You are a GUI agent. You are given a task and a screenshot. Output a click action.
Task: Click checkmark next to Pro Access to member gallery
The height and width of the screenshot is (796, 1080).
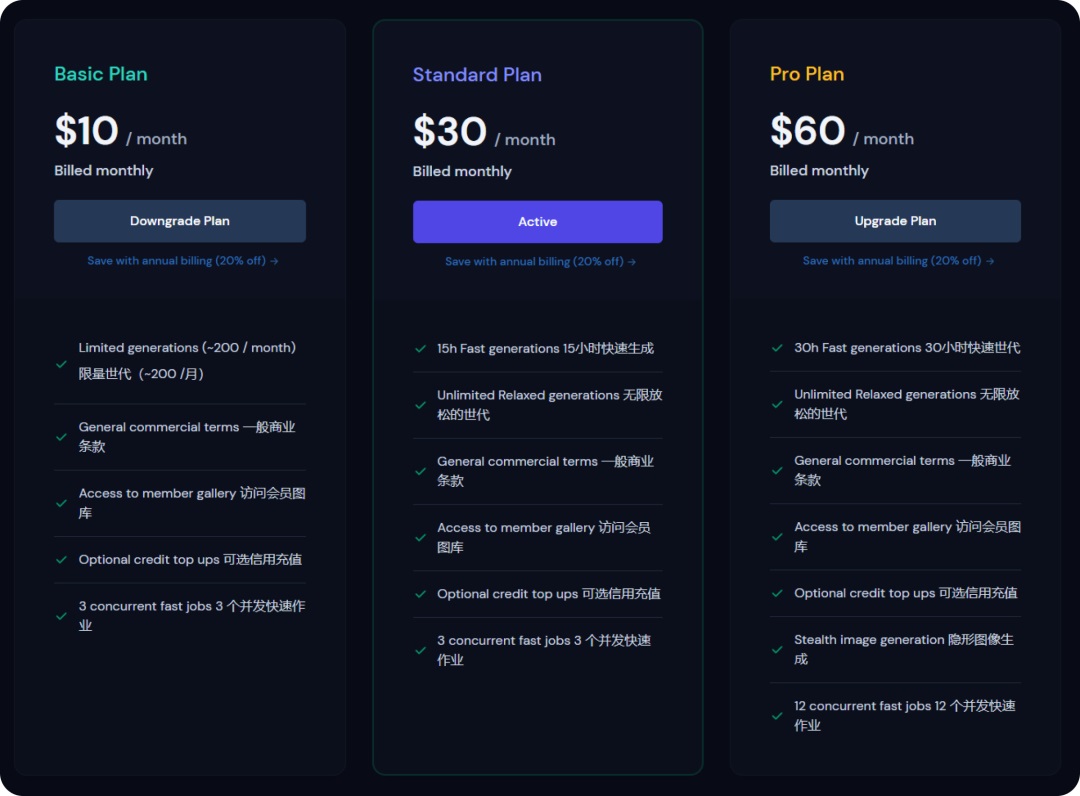coord(777,536)
